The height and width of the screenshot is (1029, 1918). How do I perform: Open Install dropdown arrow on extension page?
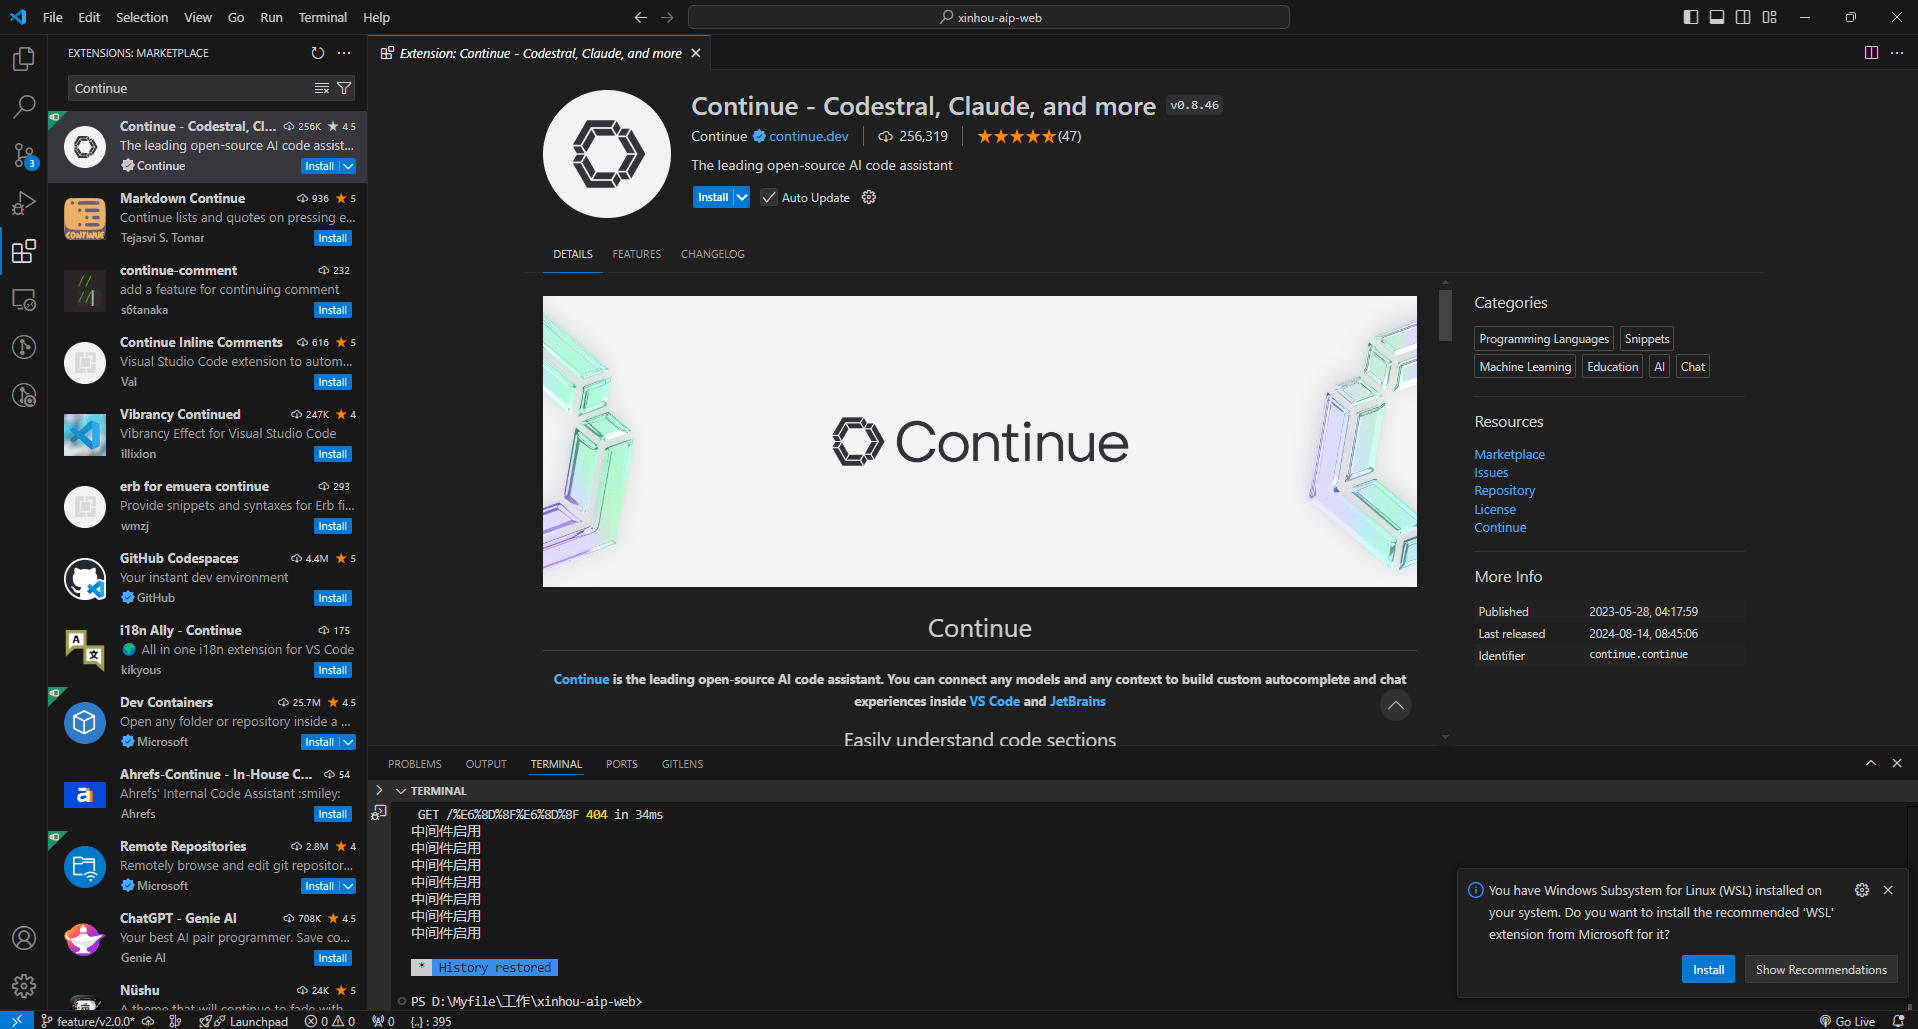pyautogui.click(x=742, y=198)
